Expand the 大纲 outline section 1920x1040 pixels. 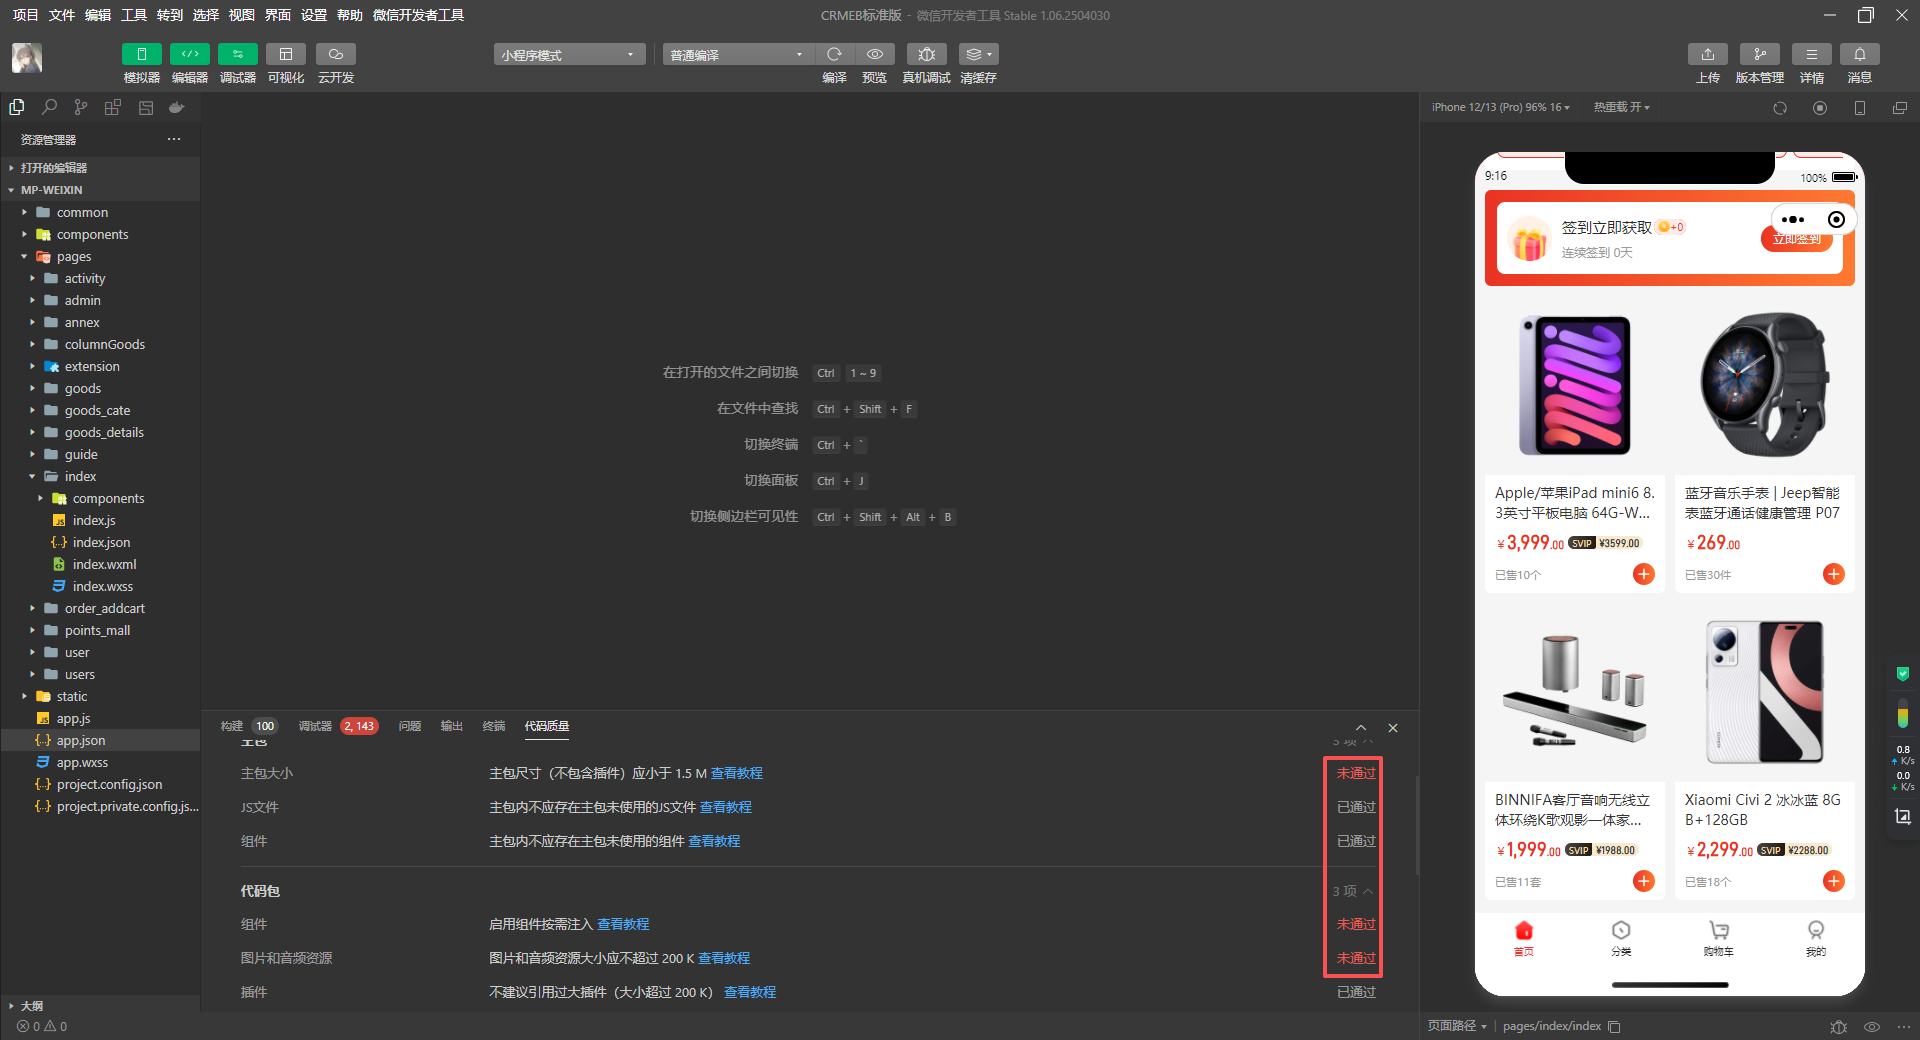click(100, 1005)
